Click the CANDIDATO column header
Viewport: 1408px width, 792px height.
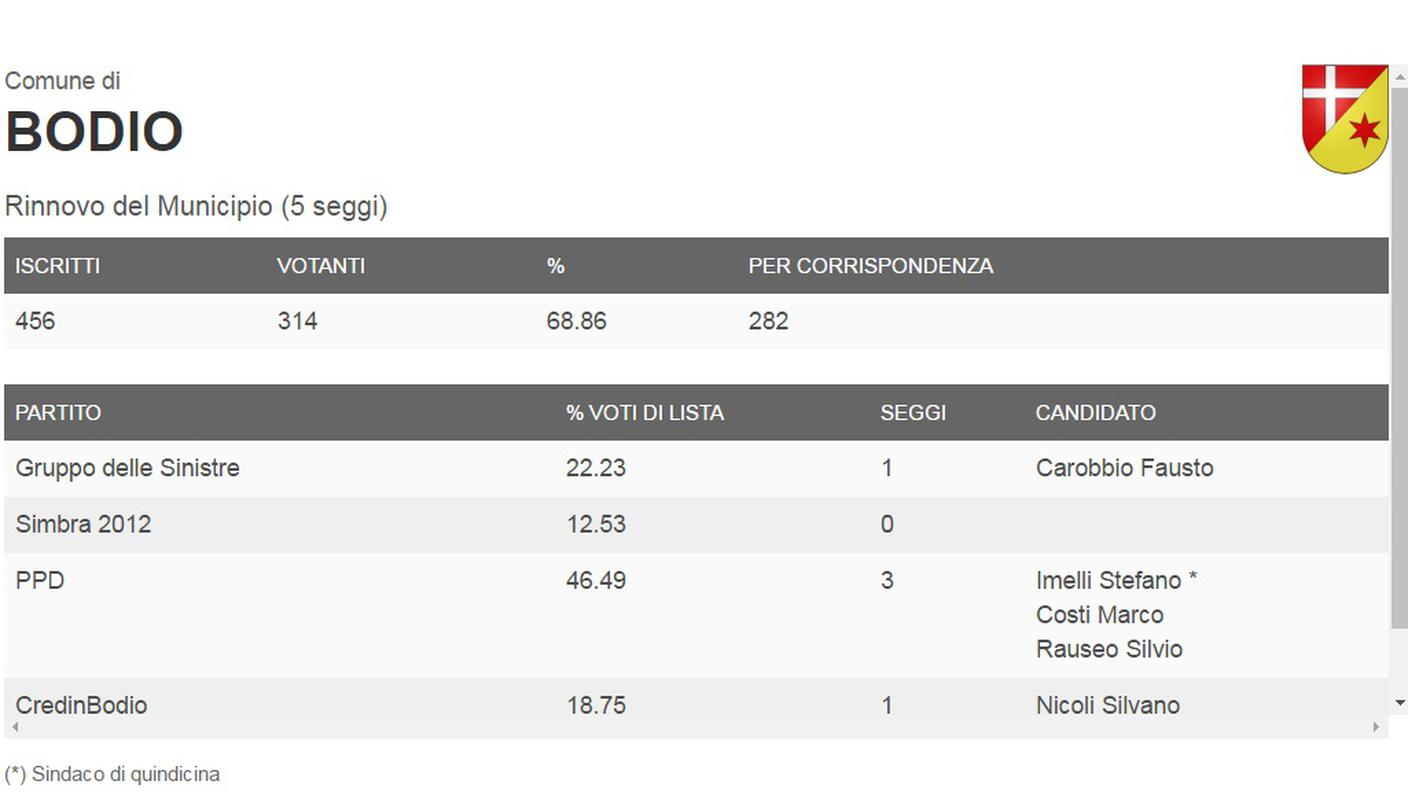tap(1095, 412)
